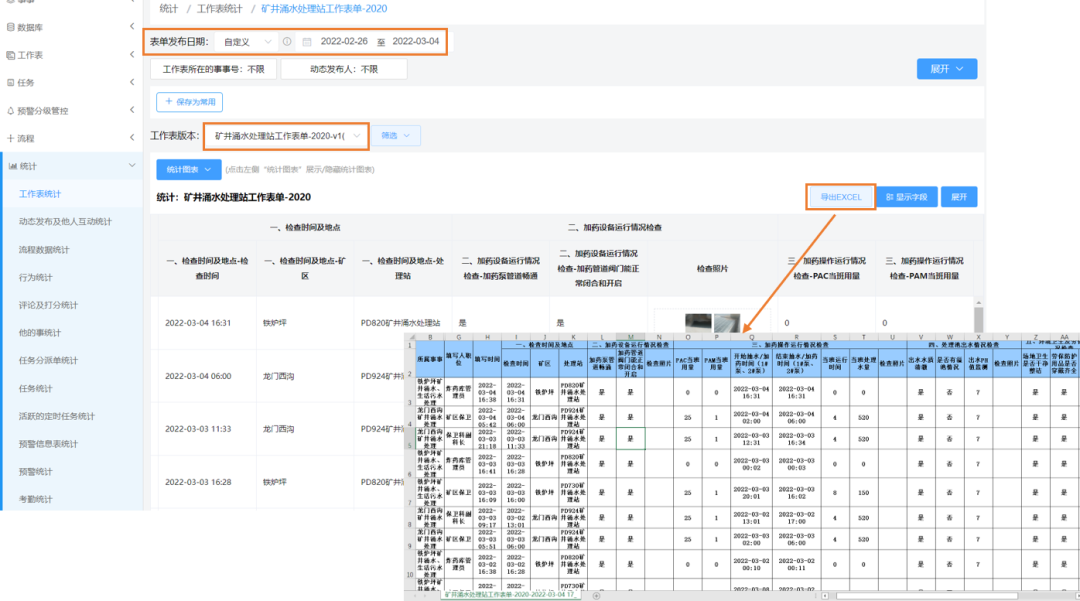Expand the 筛选 filter dropdown
This screenshot has width=1080, height=601.
[396, 135]
